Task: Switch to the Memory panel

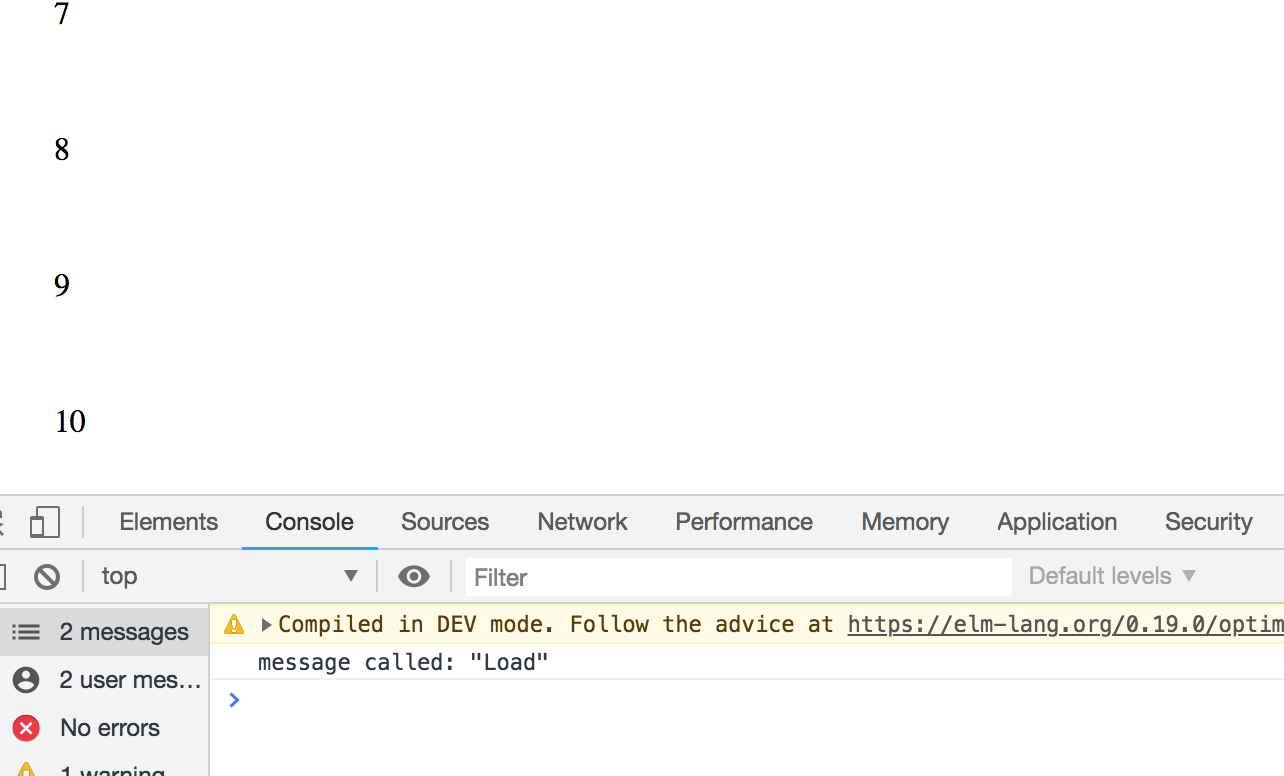Action: click(904, 521)
